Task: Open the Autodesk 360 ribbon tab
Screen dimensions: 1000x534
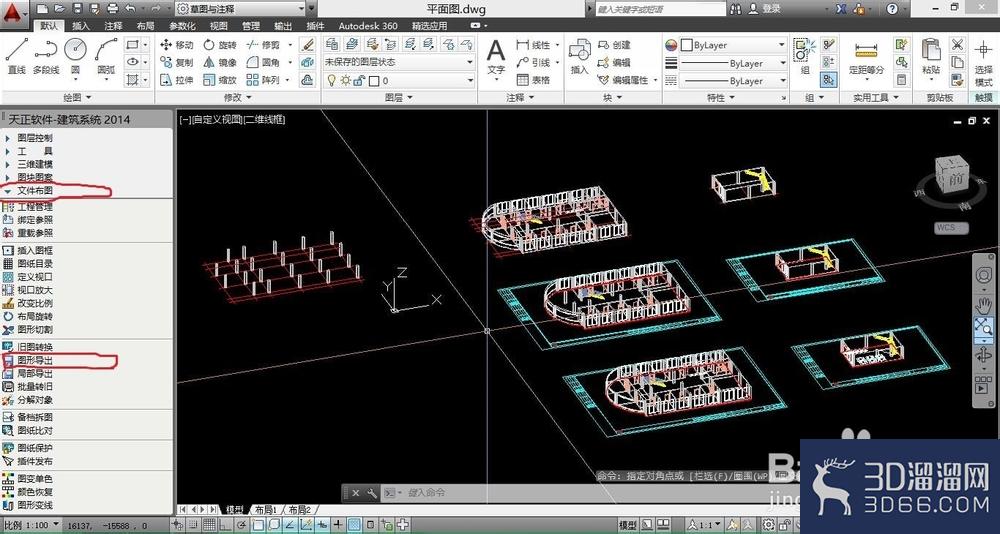Action: (x=367, y=26)
